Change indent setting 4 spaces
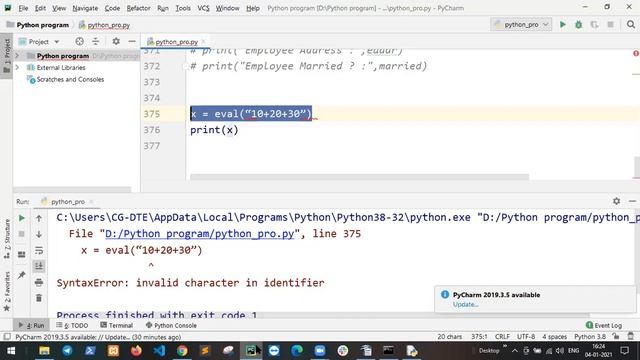 554,337
